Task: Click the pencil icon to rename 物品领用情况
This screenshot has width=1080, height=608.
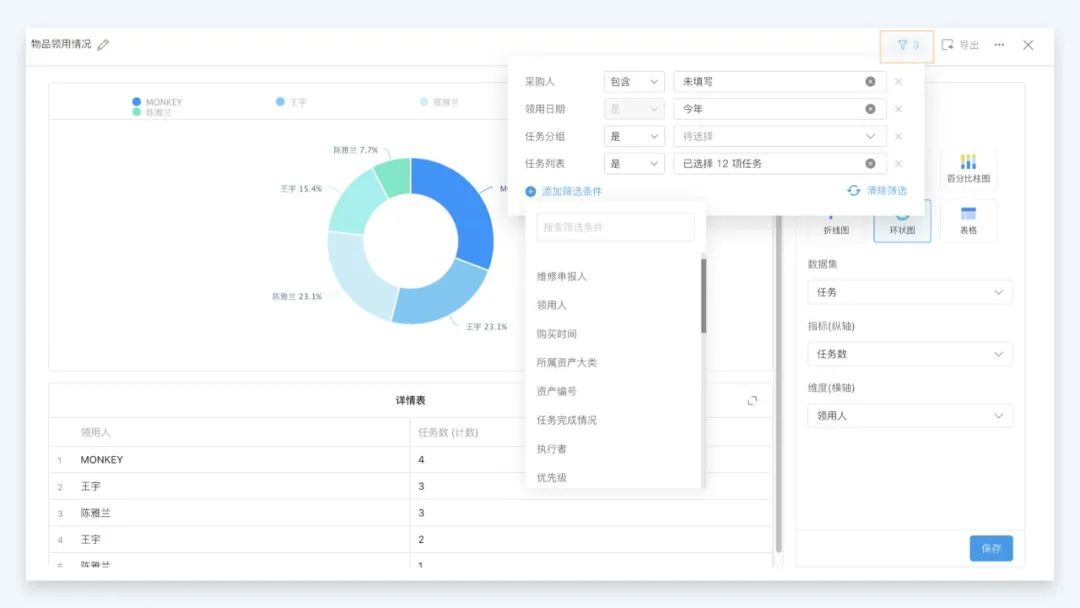Action: pyautogui.click(x=104, y=45)
